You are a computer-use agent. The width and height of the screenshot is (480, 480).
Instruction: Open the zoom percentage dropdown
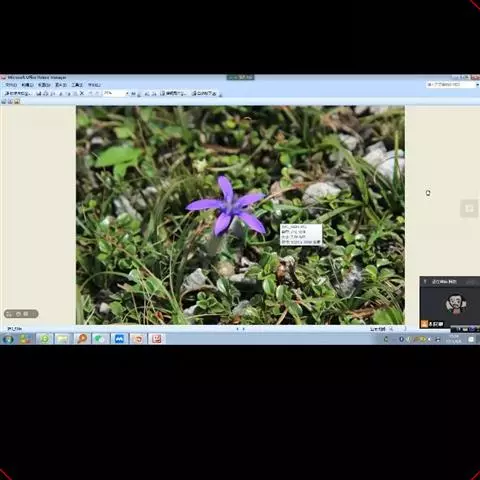127,94
